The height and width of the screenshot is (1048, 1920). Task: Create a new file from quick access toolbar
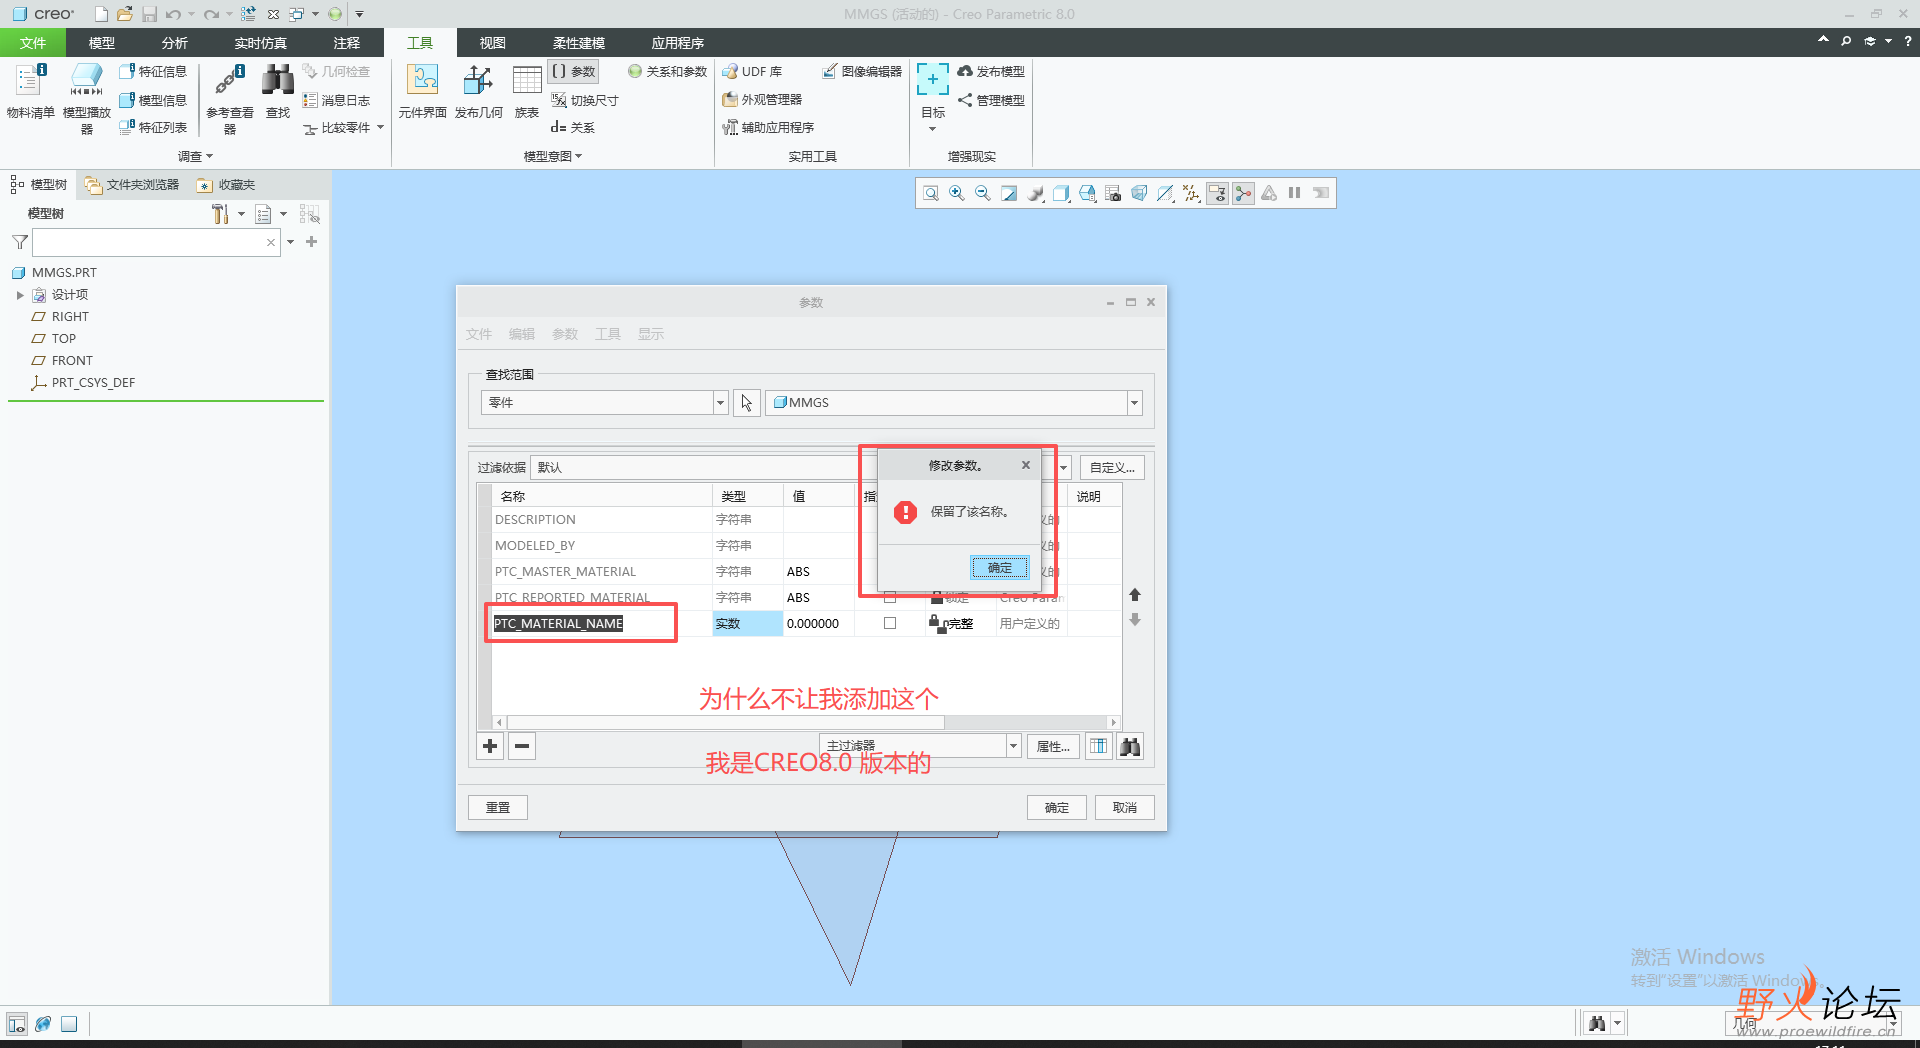(101, 14)
